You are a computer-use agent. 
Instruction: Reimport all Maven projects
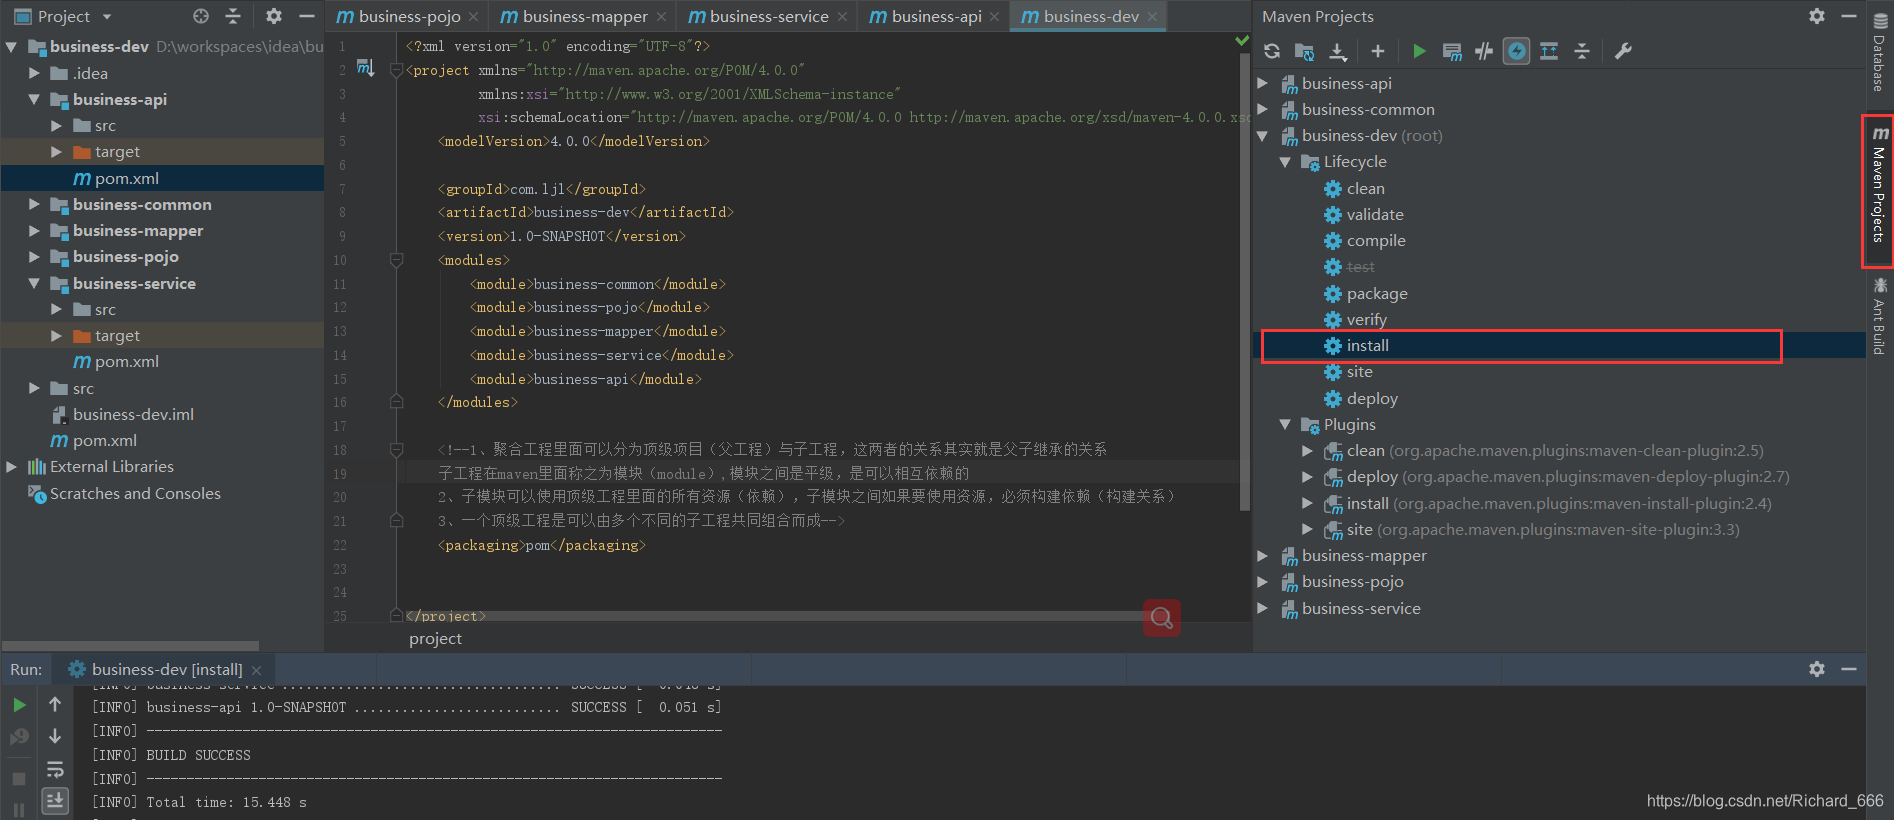click(1272, 51)
